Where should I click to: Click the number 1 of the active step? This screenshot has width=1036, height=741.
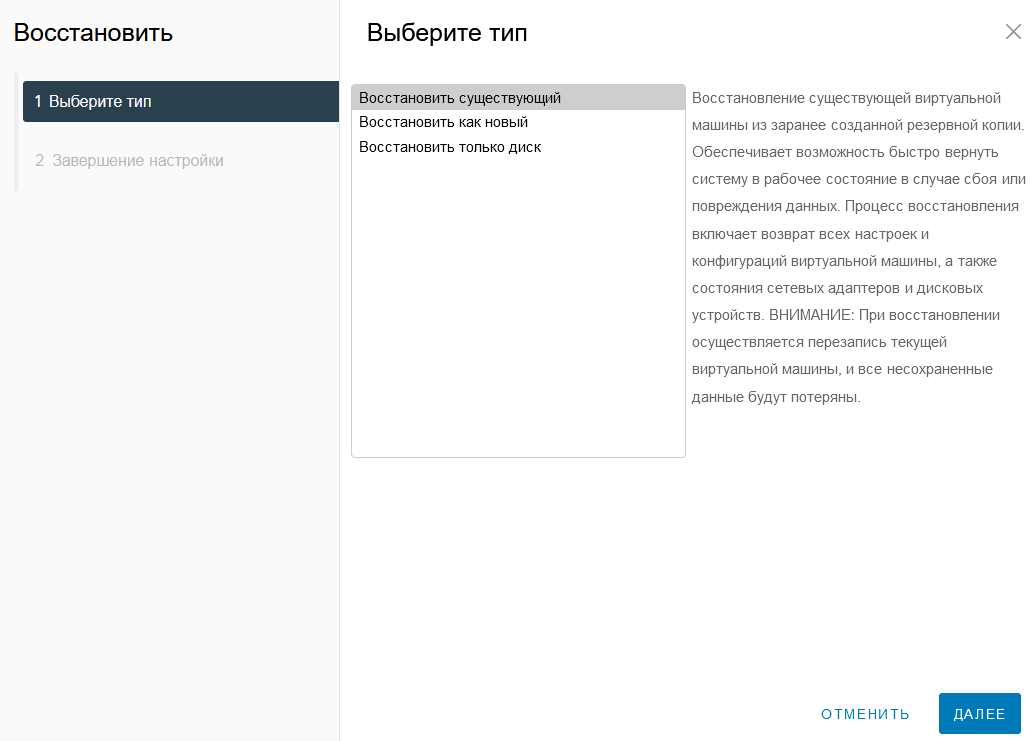pos(38,102)
